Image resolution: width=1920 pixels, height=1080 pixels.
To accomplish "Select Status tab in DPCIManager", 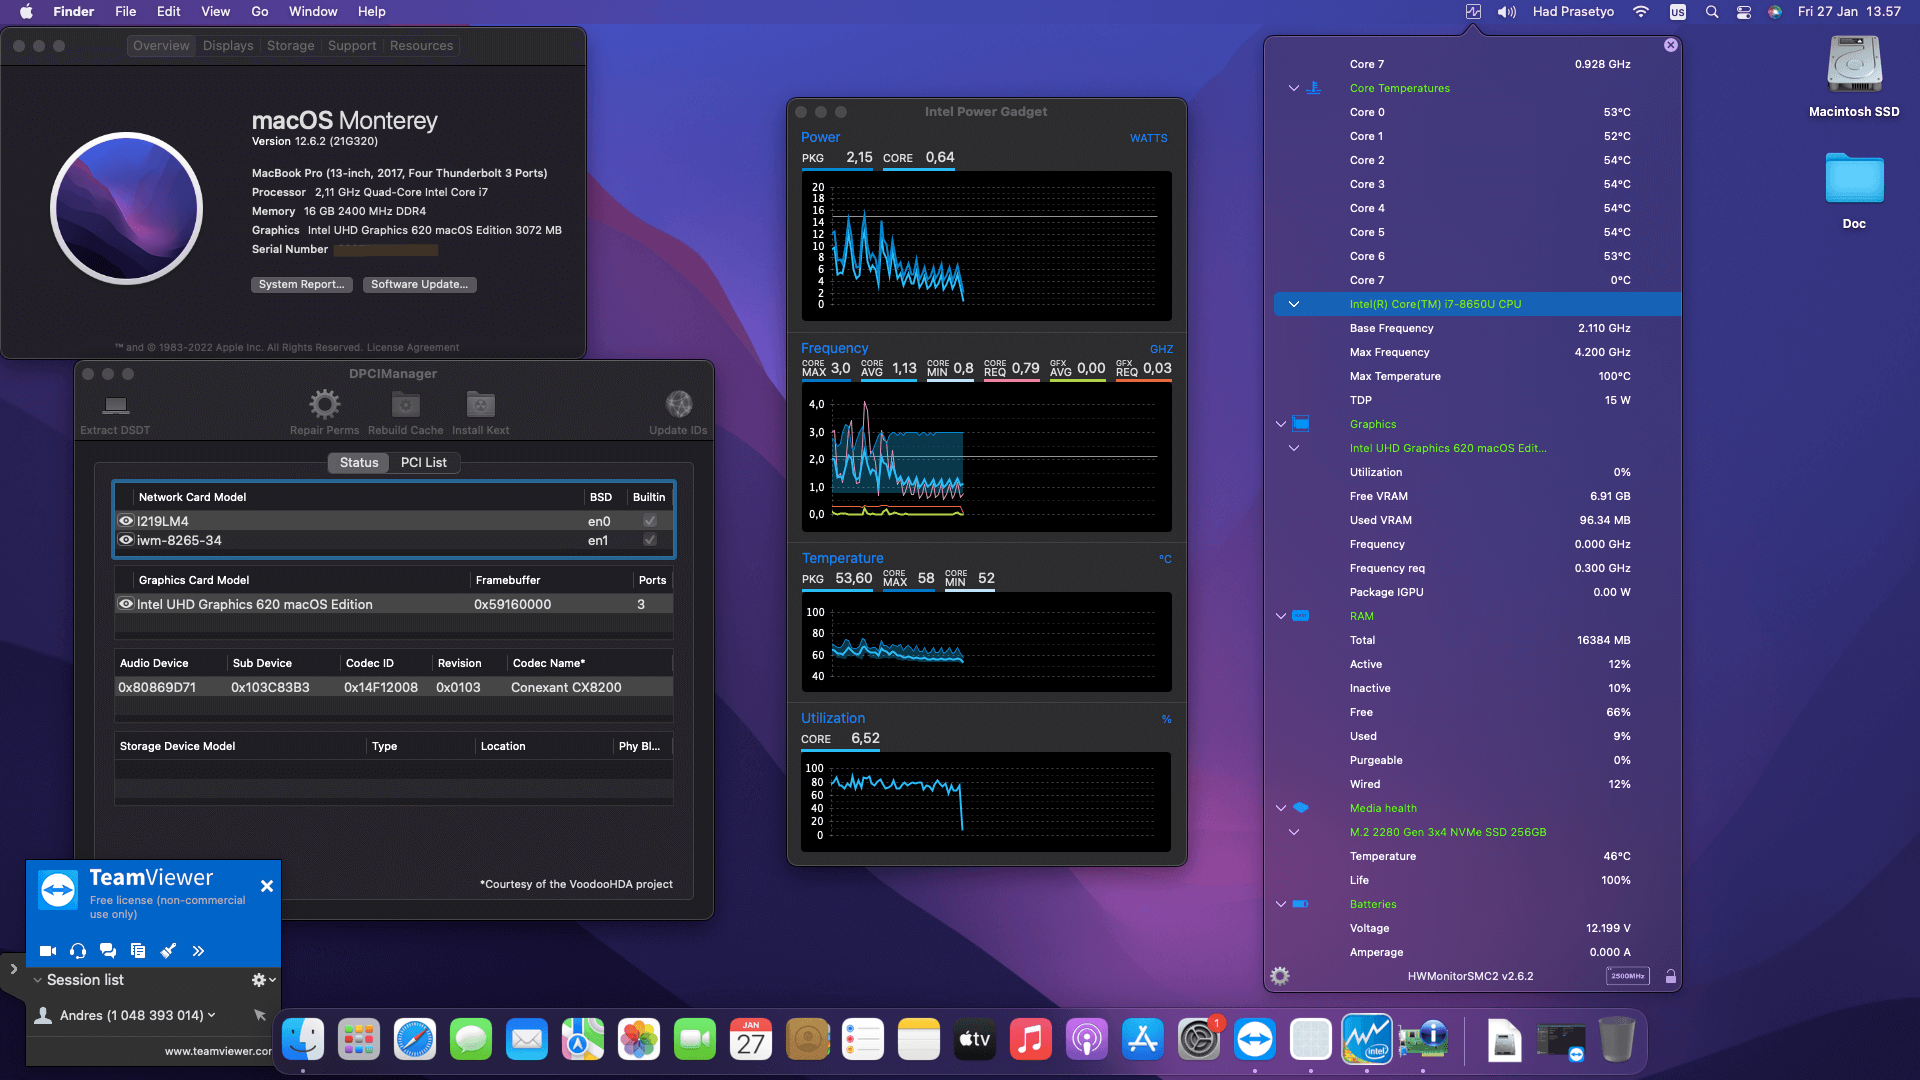I will [x=359, y=462].
